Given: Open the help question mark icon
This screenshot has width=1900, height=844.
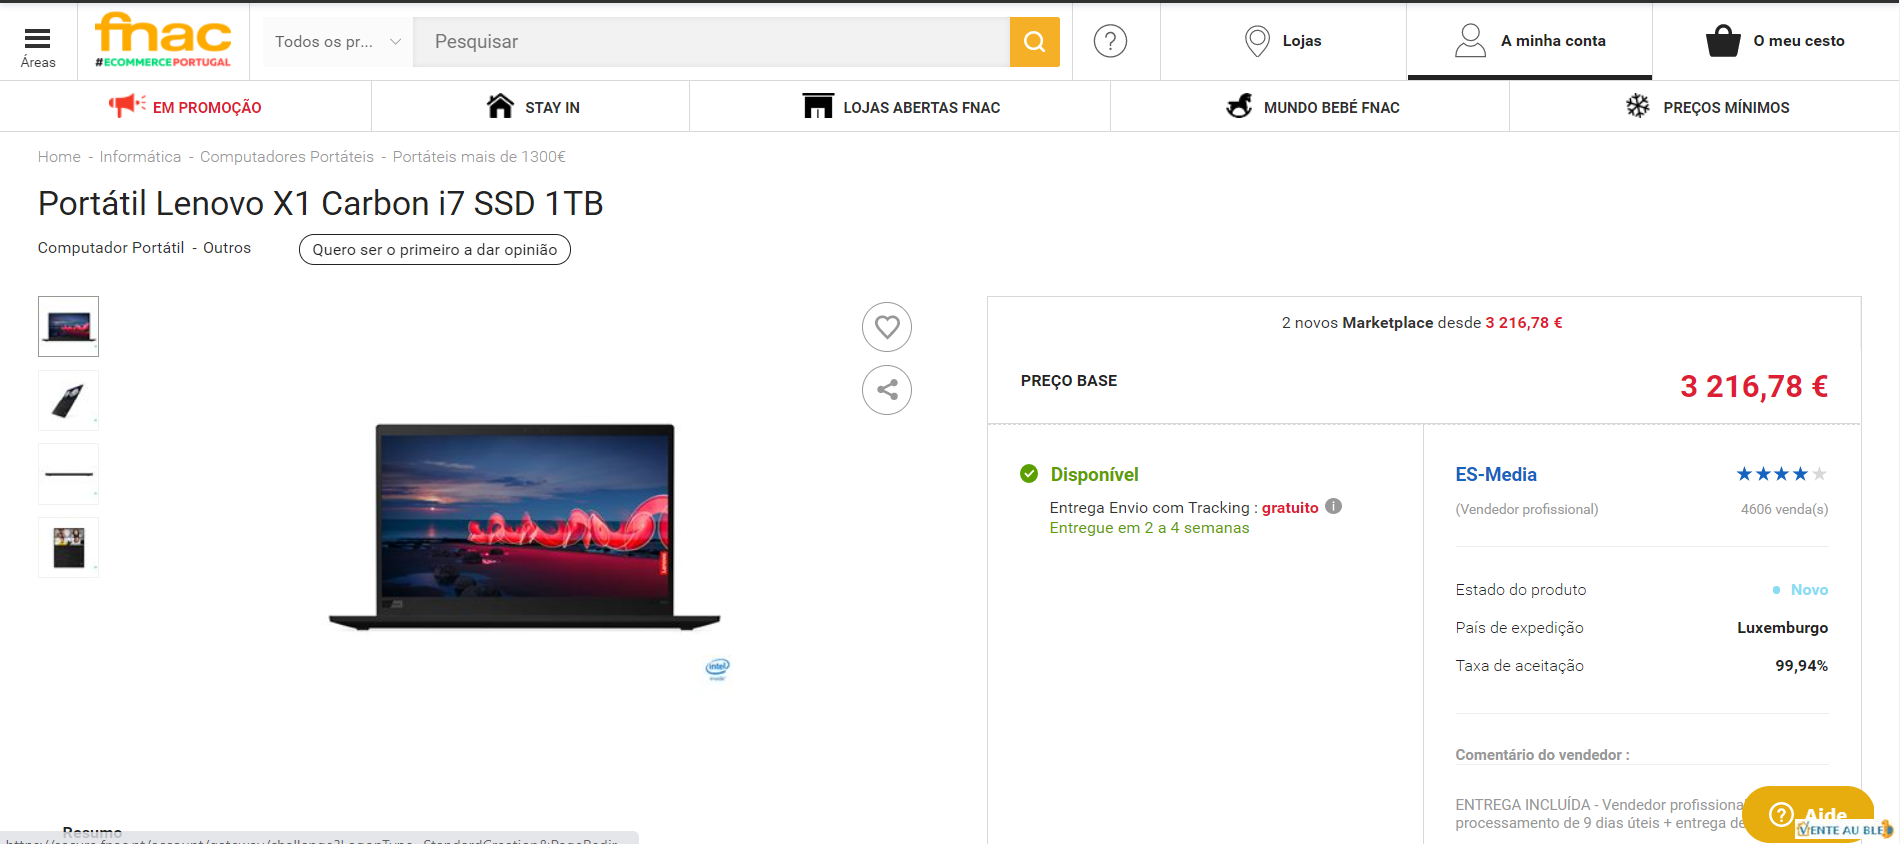Looking at the screenshot, I should 1110,41.
